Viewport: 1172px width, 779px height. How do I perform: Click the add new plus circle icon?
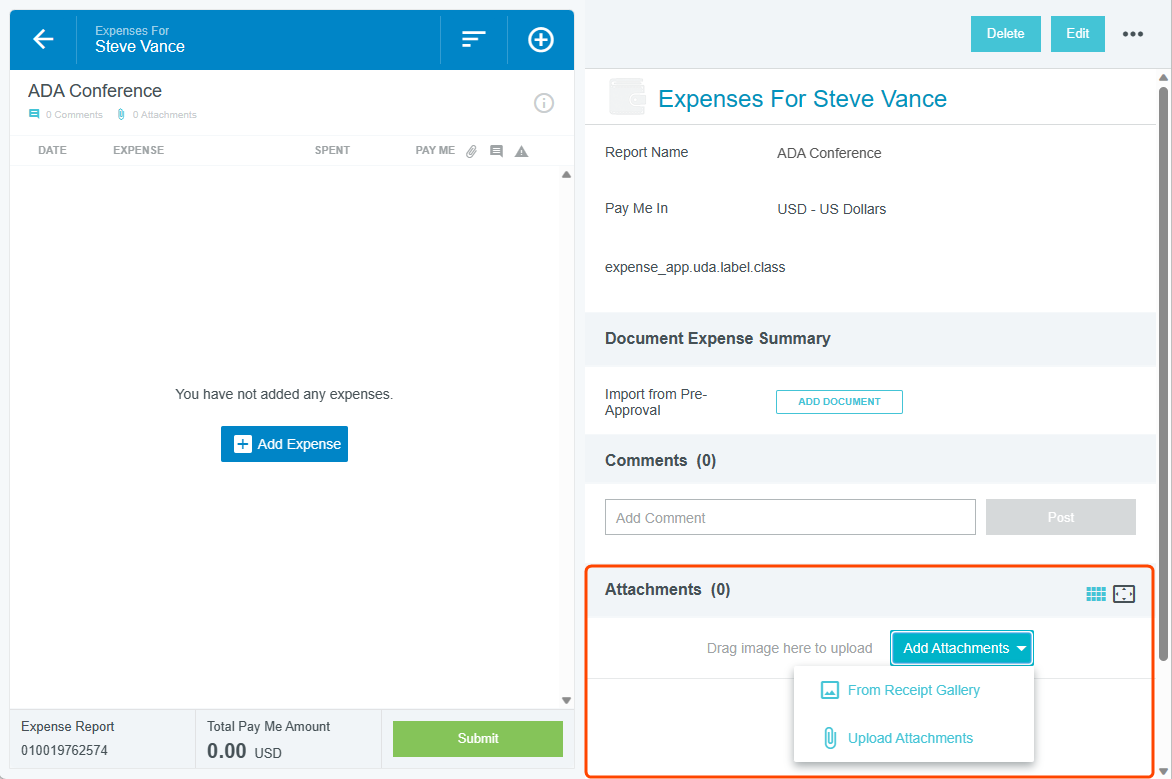click(x=541, y=39)
